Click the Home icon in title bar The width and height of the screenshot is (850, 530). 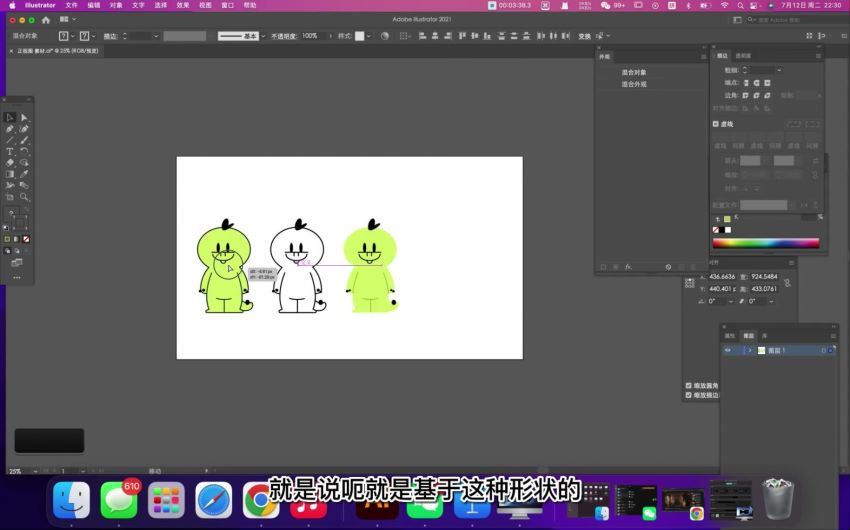click(46, 20)
